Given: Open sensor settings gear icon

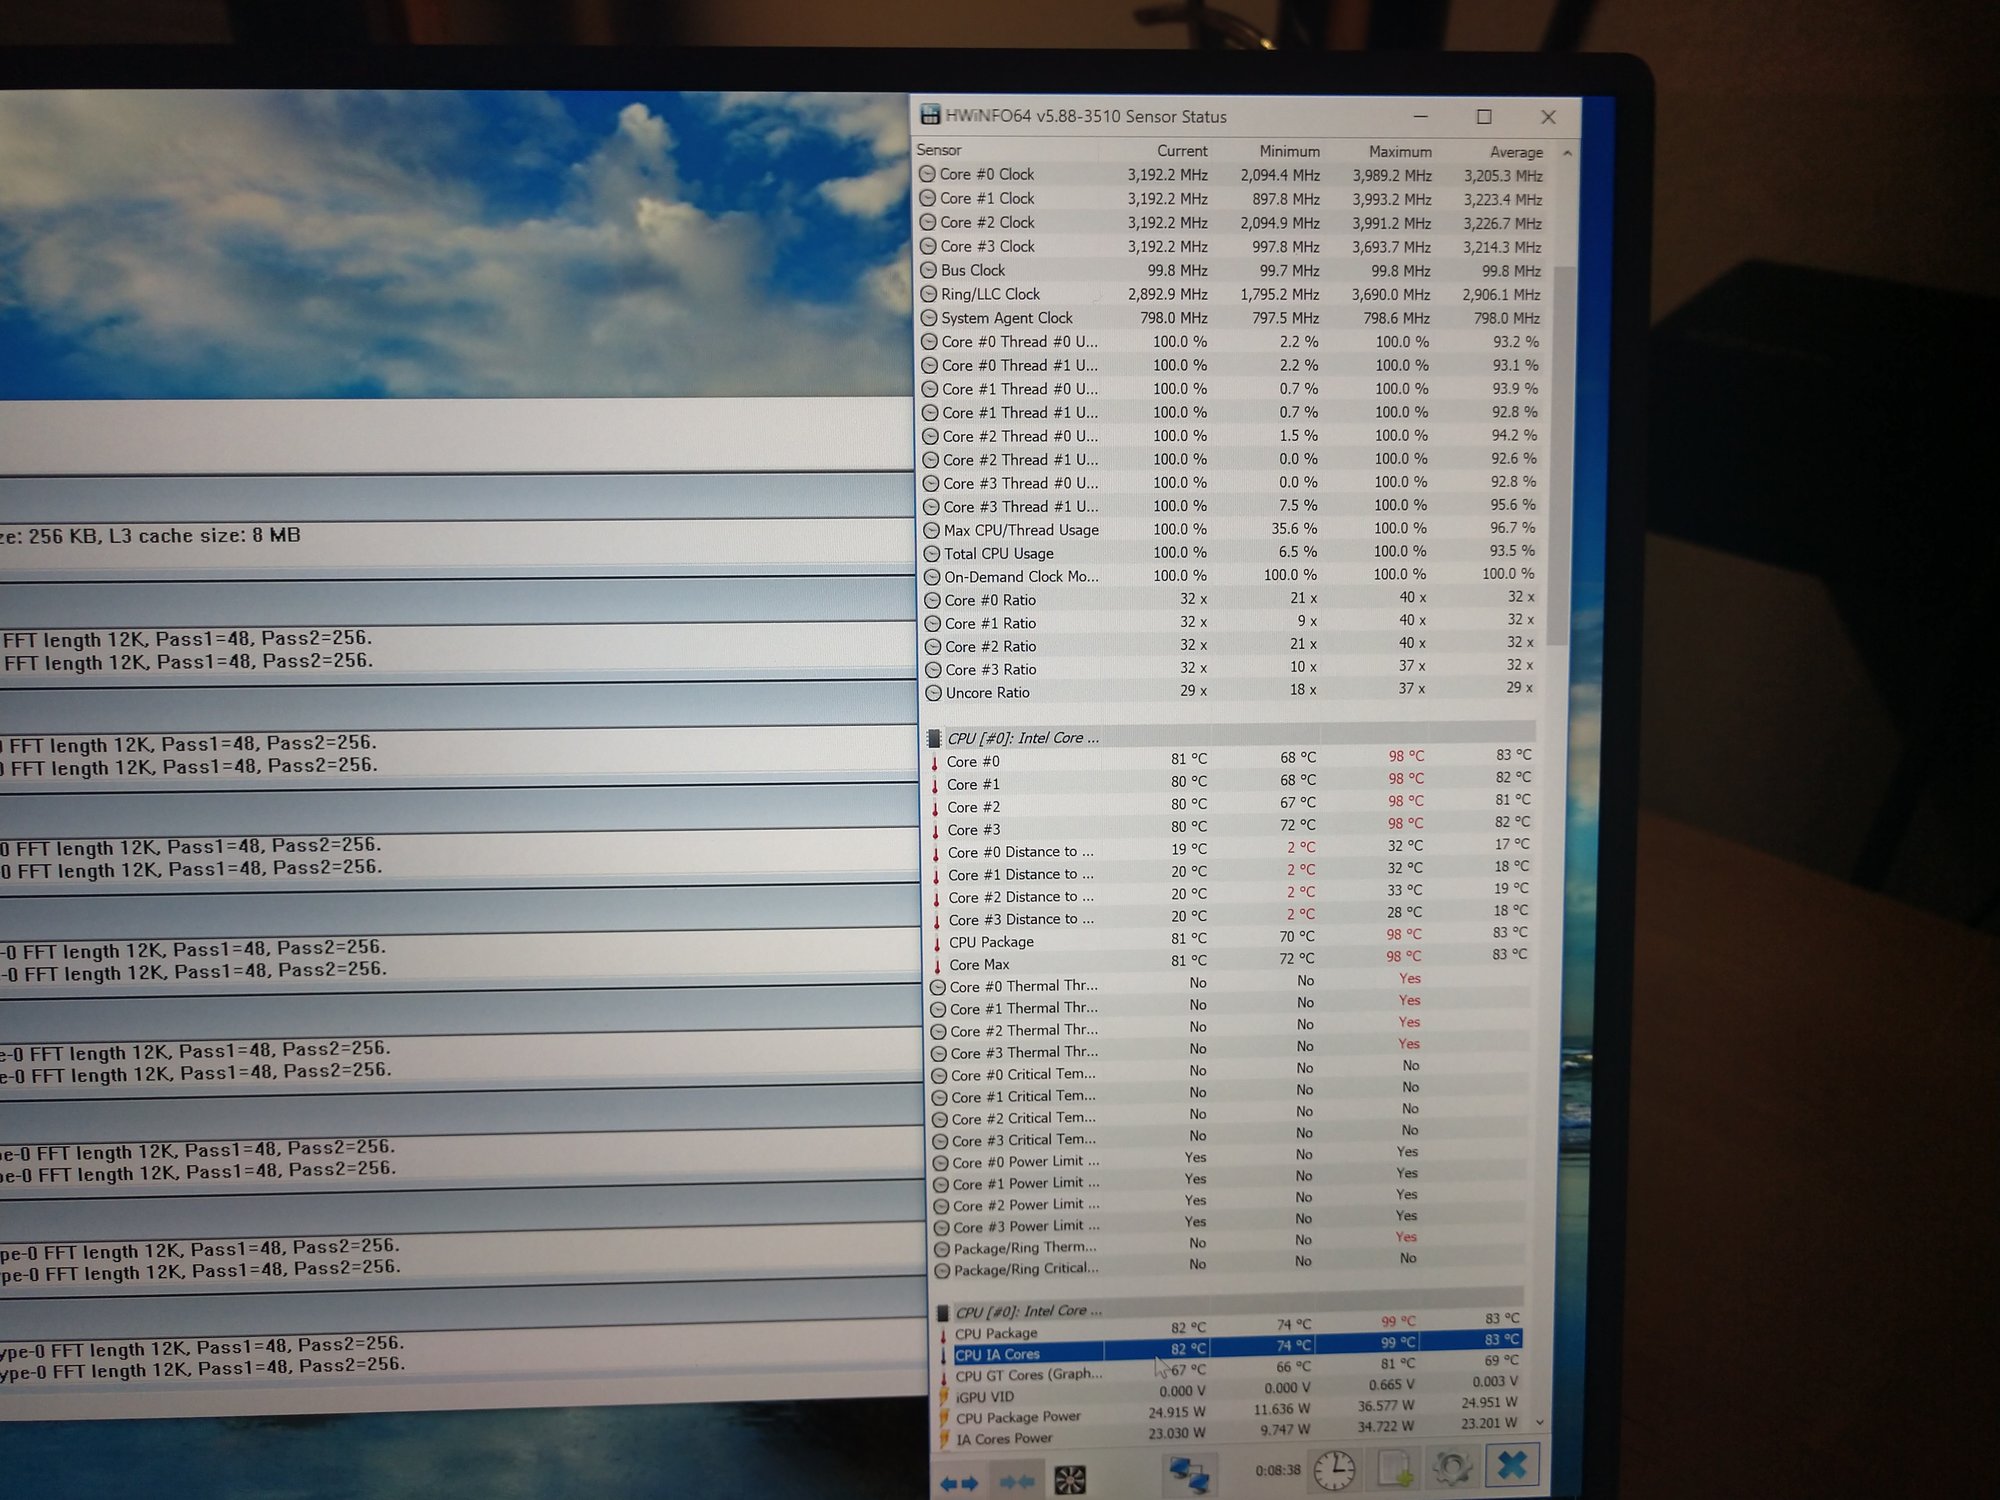Looking at the screenshot, I should tap(1451, 1467).
